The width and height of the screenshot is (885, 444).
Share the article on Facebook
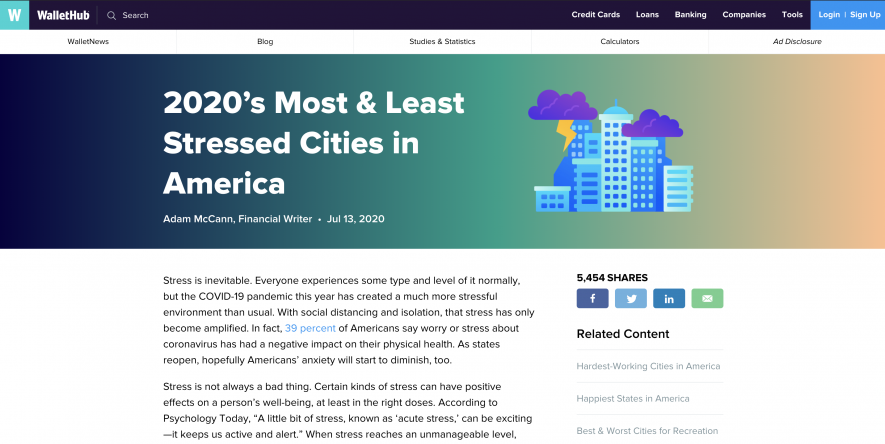pos(592,298)
